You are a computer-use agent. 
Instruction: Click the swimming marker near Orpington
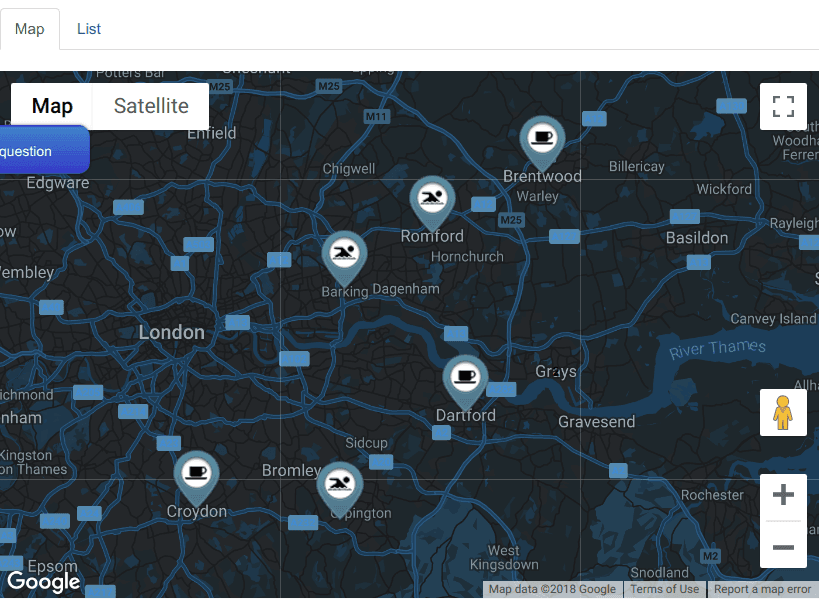click(x=340, y=489)
